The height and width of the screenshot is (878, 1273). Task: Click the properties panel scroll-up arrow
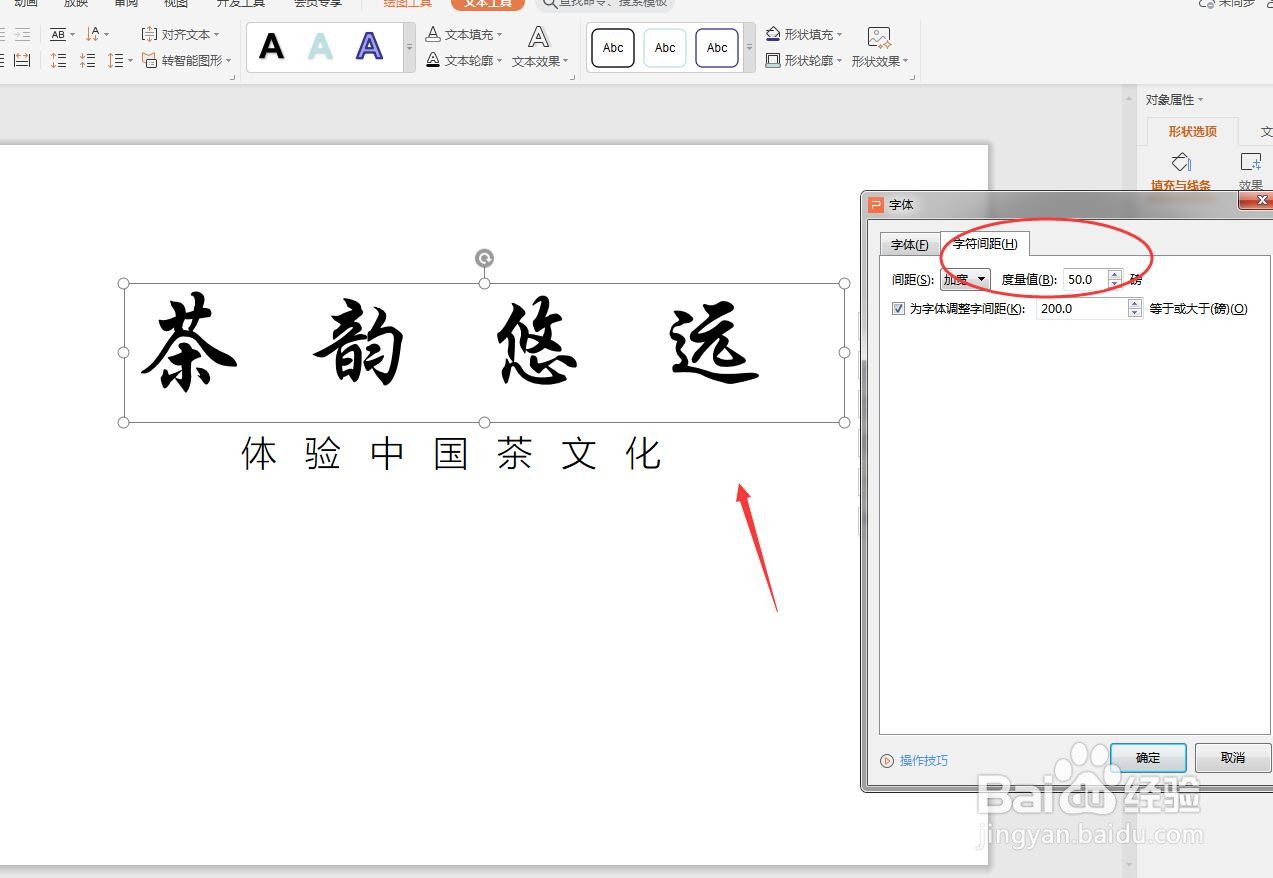(x=1129, y=96)
